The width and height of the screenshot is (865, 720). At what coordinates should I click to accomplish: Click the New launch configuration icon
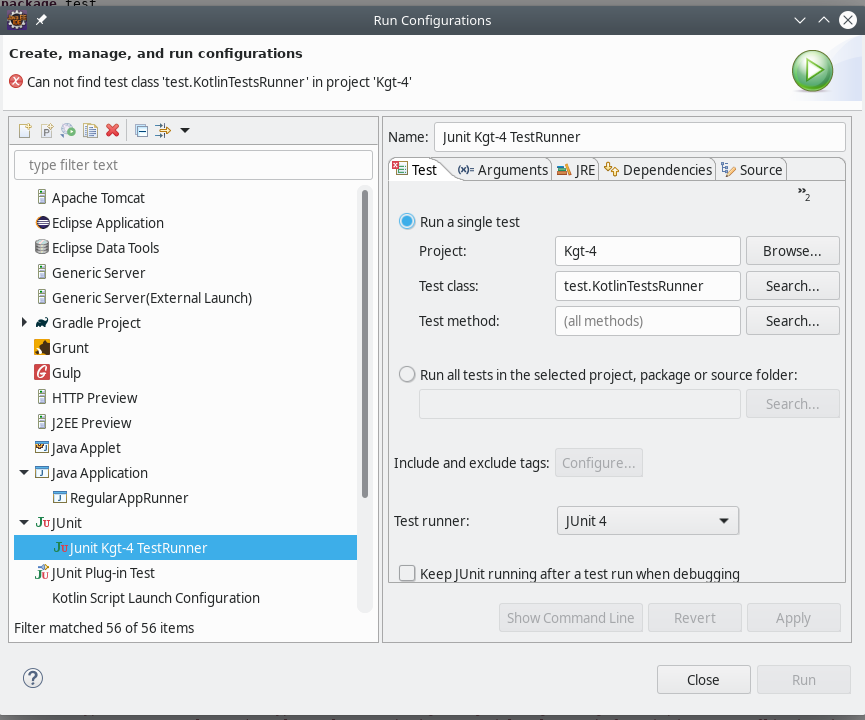click(25, 131)
